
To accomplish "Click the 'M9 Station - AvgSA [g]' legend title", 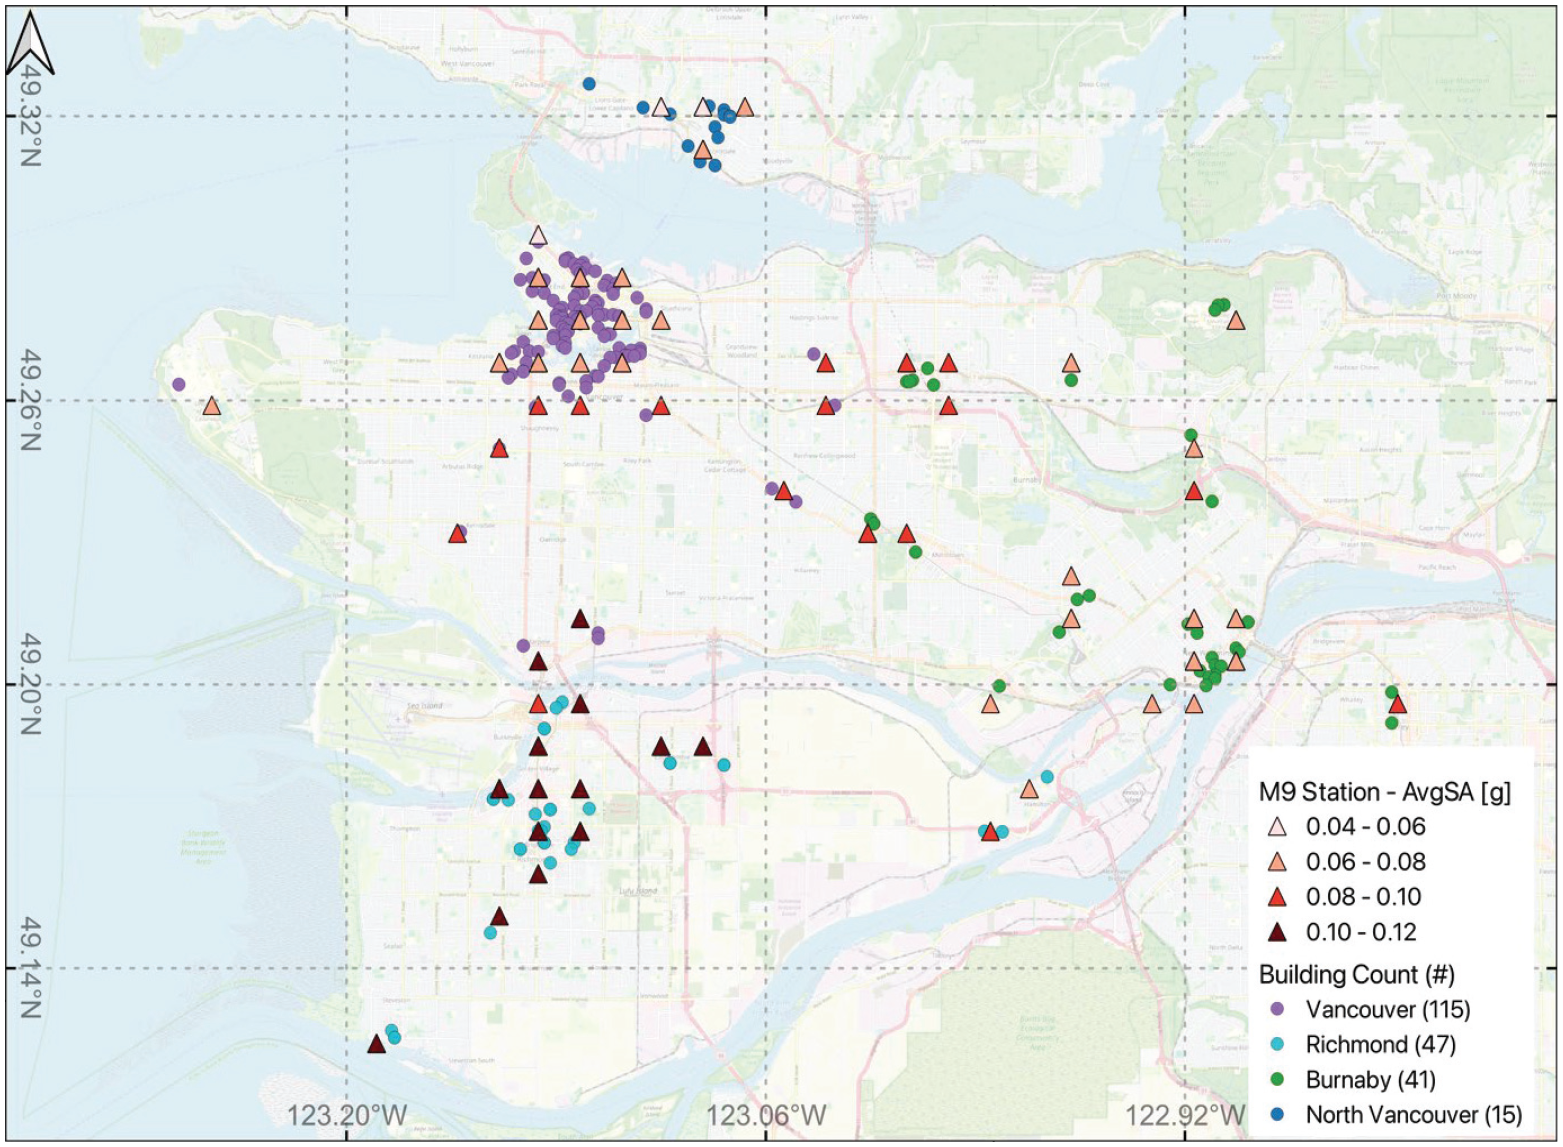I will pos(1384,792).
